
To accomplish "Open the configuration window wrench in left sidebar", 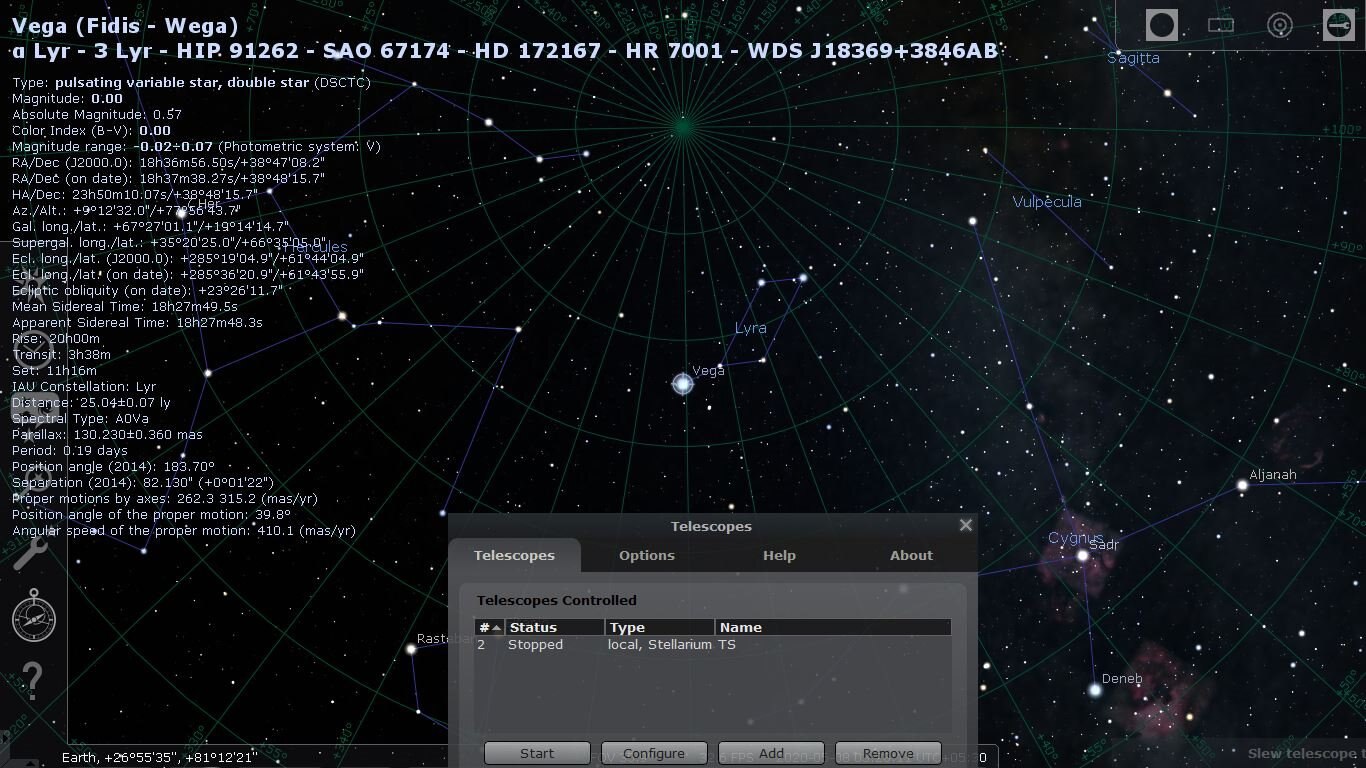I will pos(31,549).
